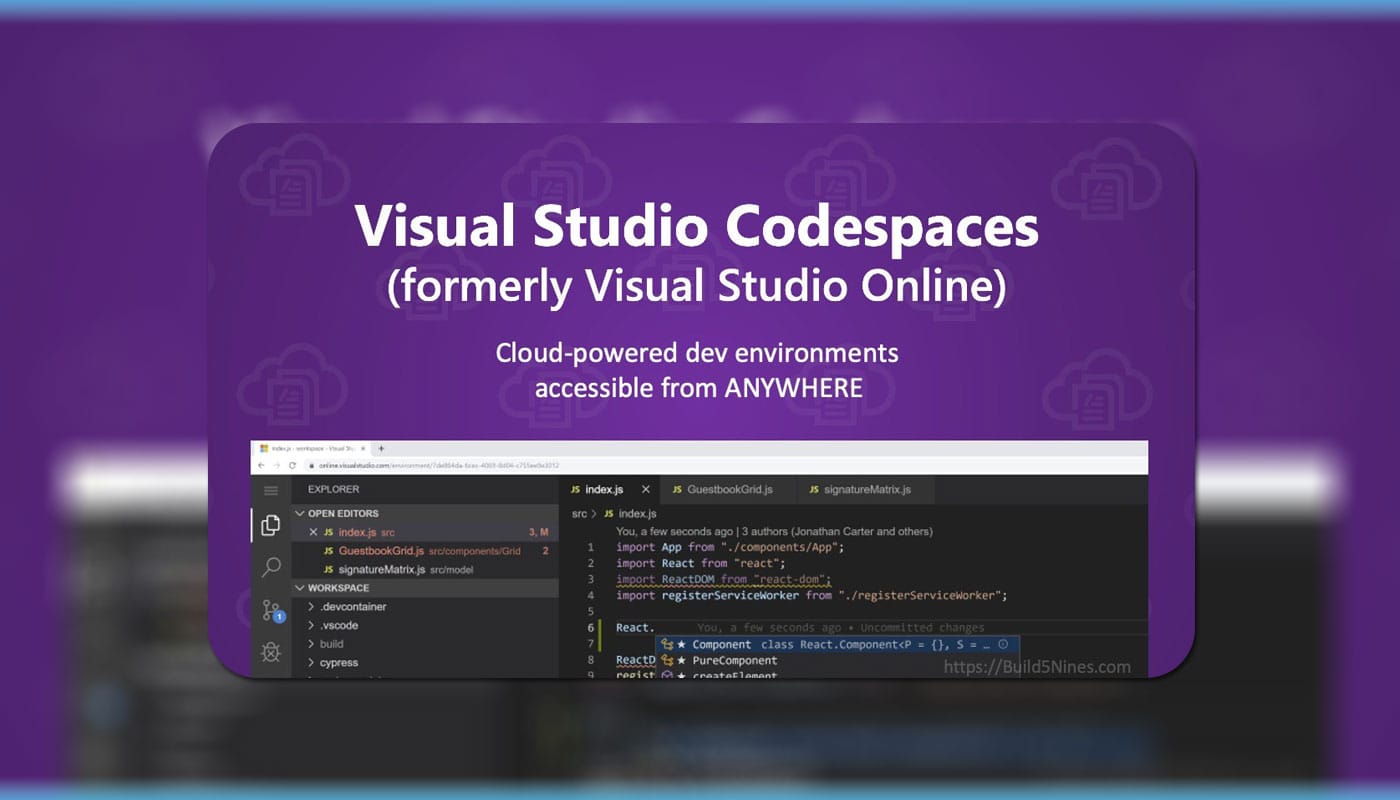1400x800 pixels.
Task: Select the PureComponent autocomplete suggestion
Action: 838,661
